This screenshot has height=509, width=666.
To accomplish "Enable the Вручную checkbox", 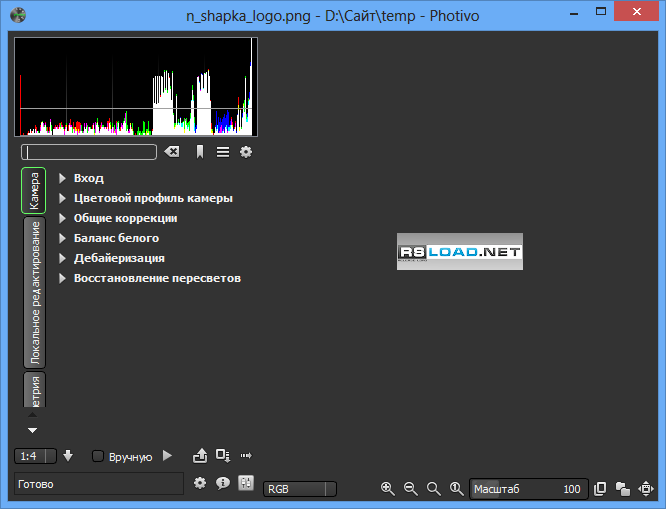I will point(98,456).
